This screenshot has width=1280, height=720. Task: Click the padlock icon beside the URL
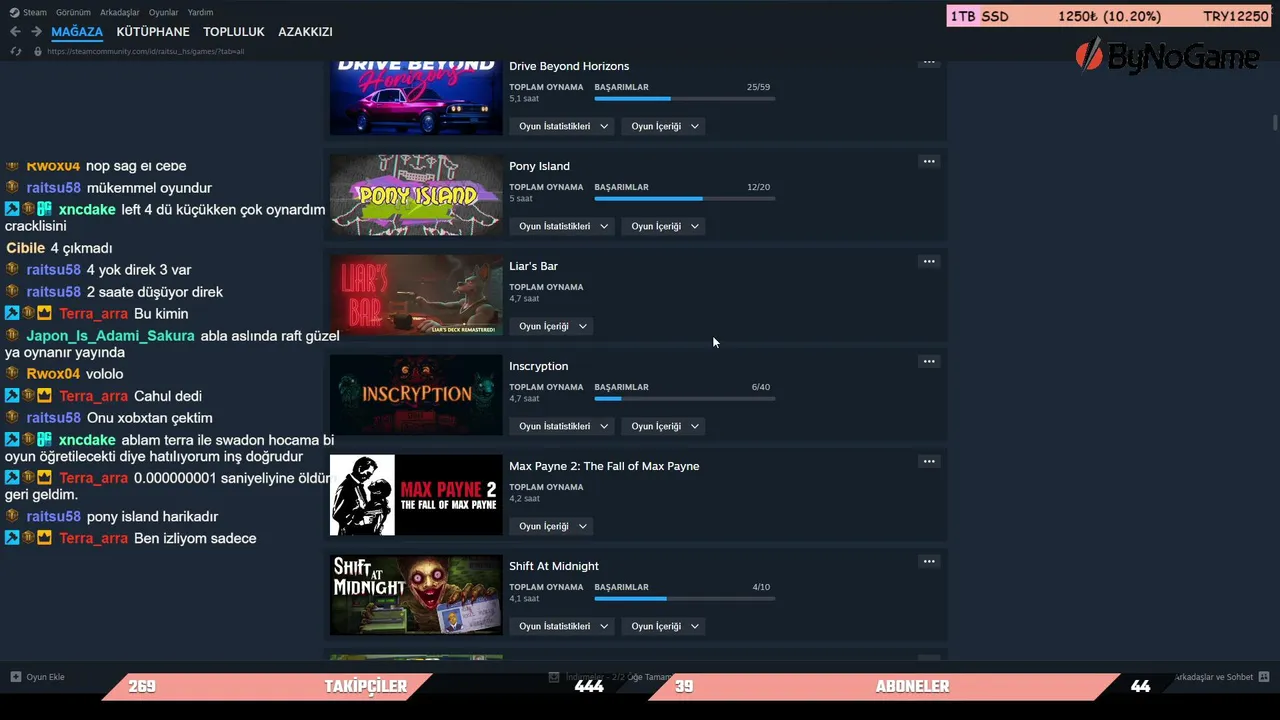click(38, 51)
